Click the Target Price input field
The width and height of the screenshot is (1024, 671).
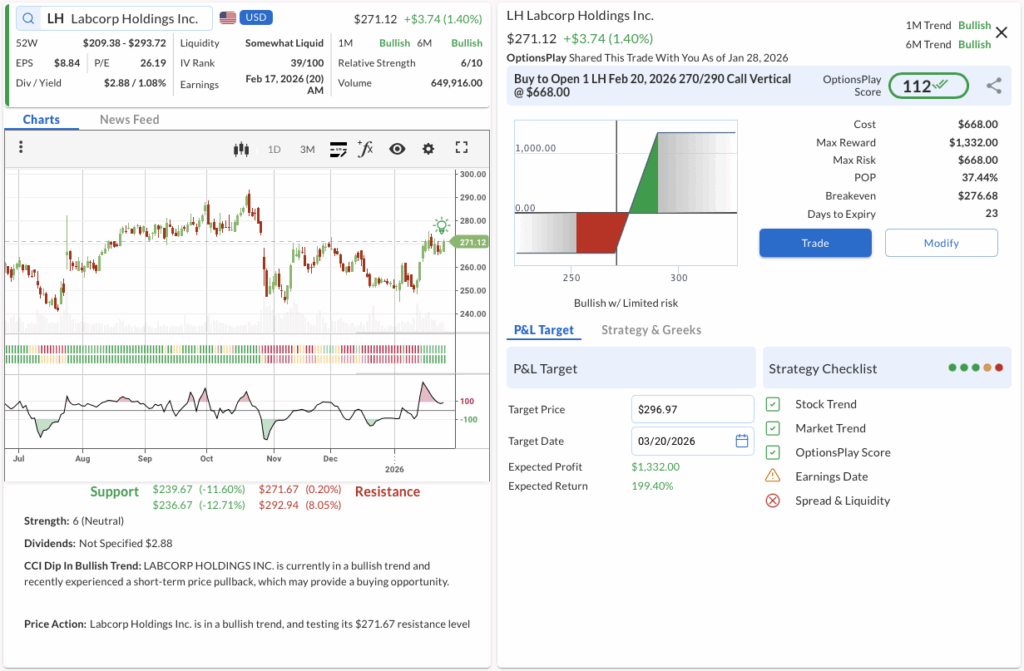tap(692, 409)
